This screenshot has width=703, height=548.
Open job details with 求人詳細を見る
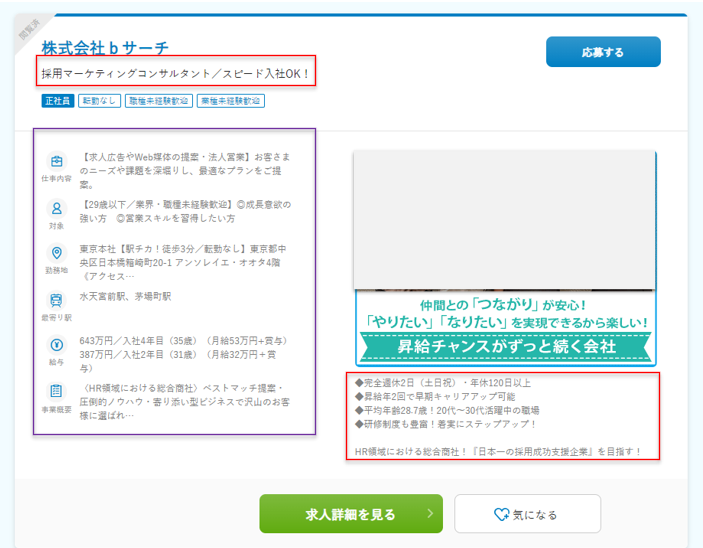pos(350,514)
